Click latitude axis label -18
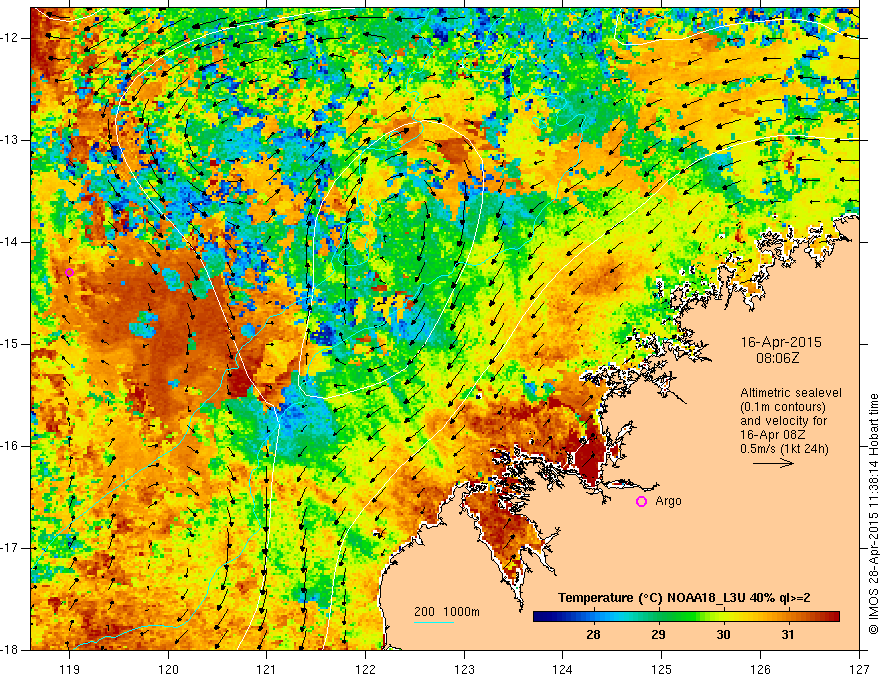Image resolution: width=880 pixels, height=680 pixels. (11, 650)
